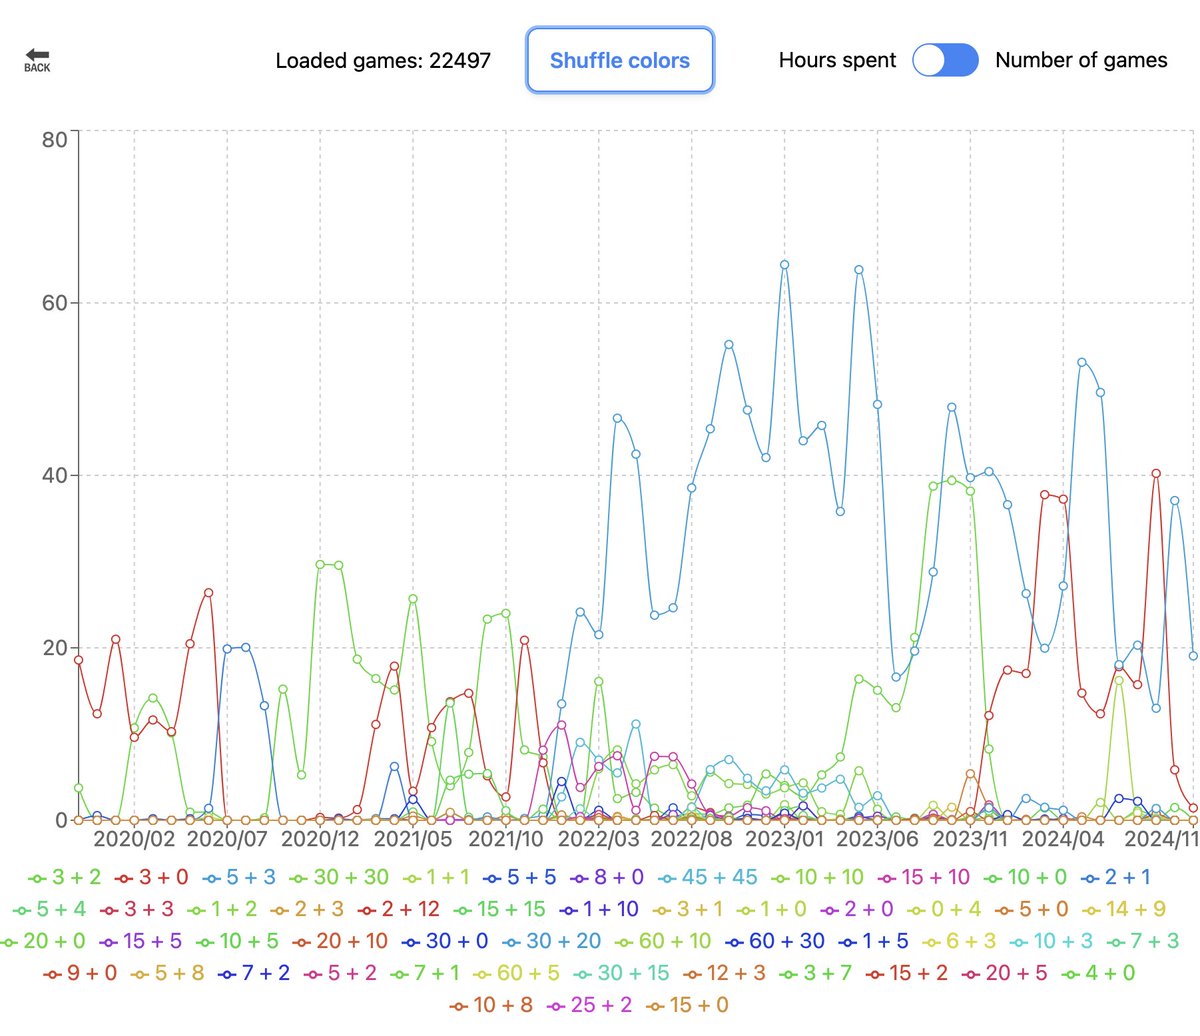
Task: Click the 10 + 8 legend entry
Action: point(491,1004)
